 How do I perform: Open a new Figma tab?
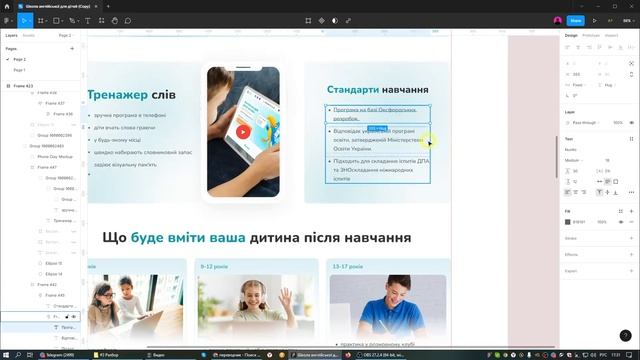[108, 7]
